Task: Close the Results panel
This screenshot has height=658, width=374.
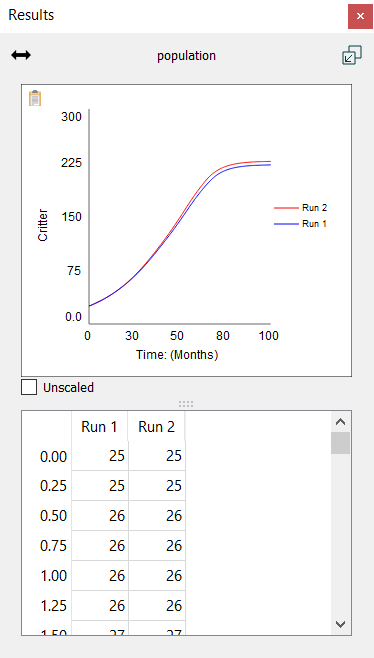Action: (360, 16)
